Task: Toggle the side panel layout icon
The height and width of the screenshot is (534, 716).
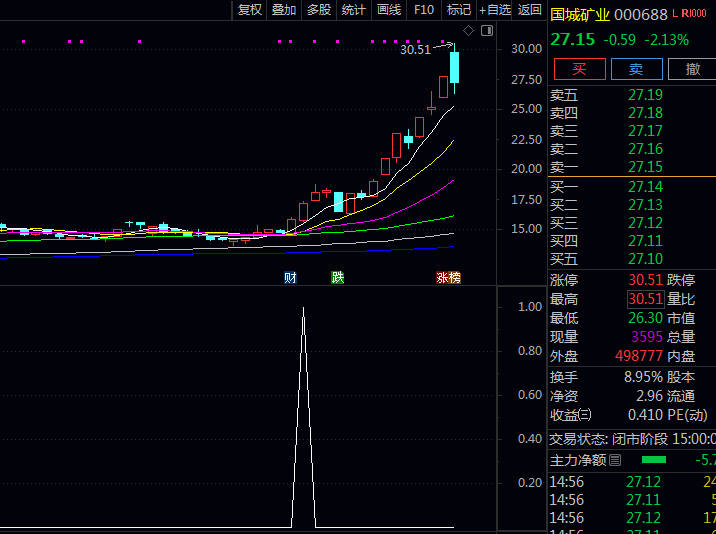Action: point(487,31)
